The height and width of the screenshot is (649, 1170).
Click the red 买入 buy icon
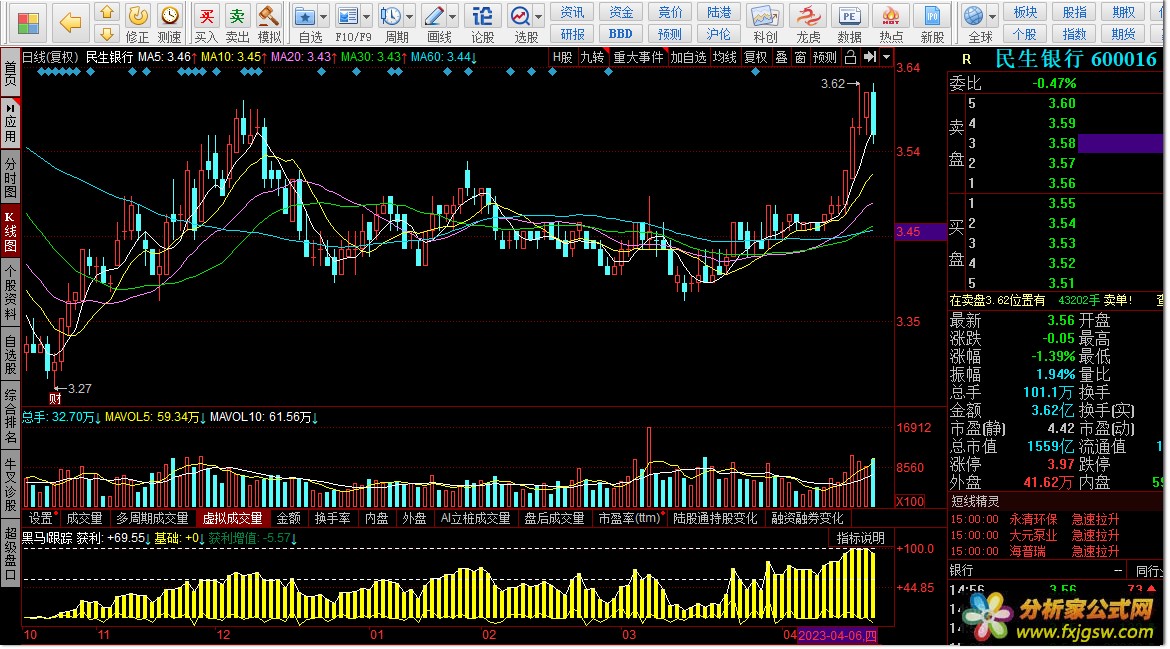tap(206, 16)
